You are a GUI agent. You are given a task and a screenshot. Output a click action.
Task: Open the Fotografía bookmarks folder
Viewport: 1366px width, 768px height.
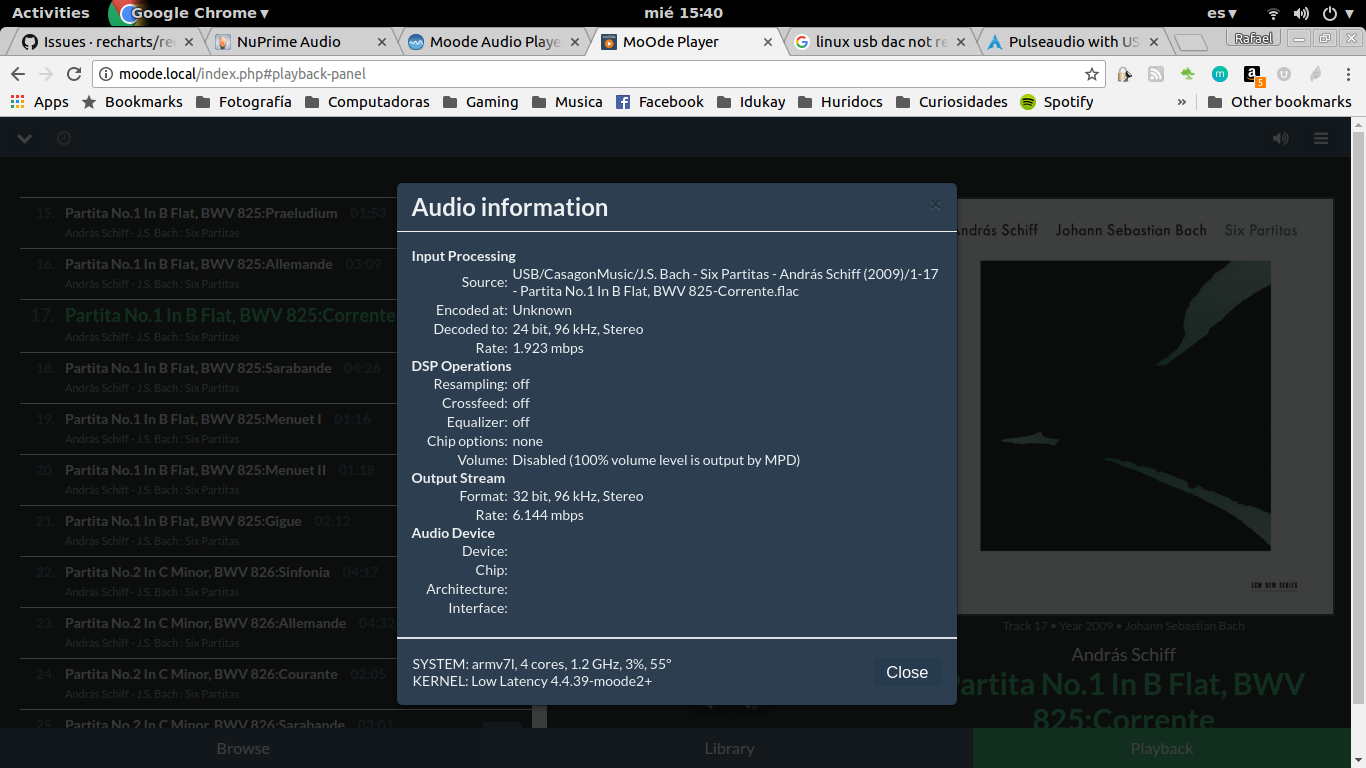(244, 102)
